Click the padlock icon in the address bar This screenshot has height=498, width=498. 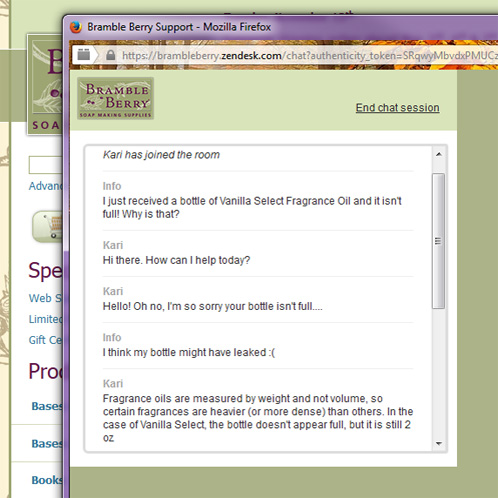pos(110,55)
